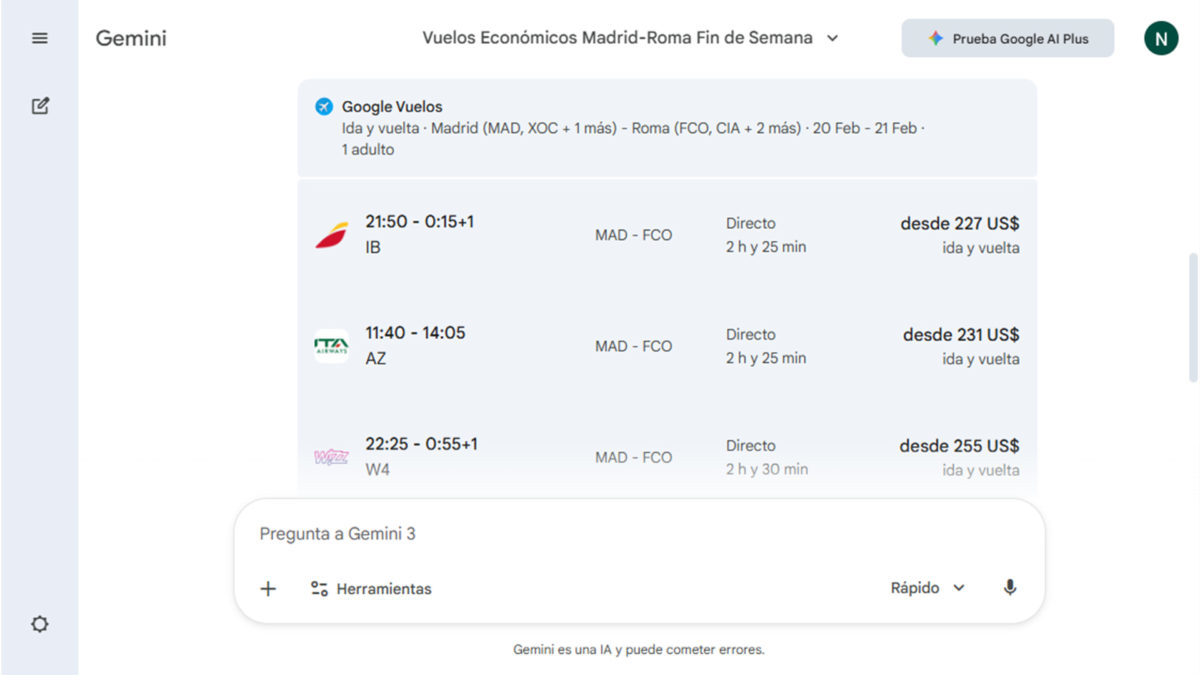Click the Google Vuelos airplane icon

coord(324,107)
